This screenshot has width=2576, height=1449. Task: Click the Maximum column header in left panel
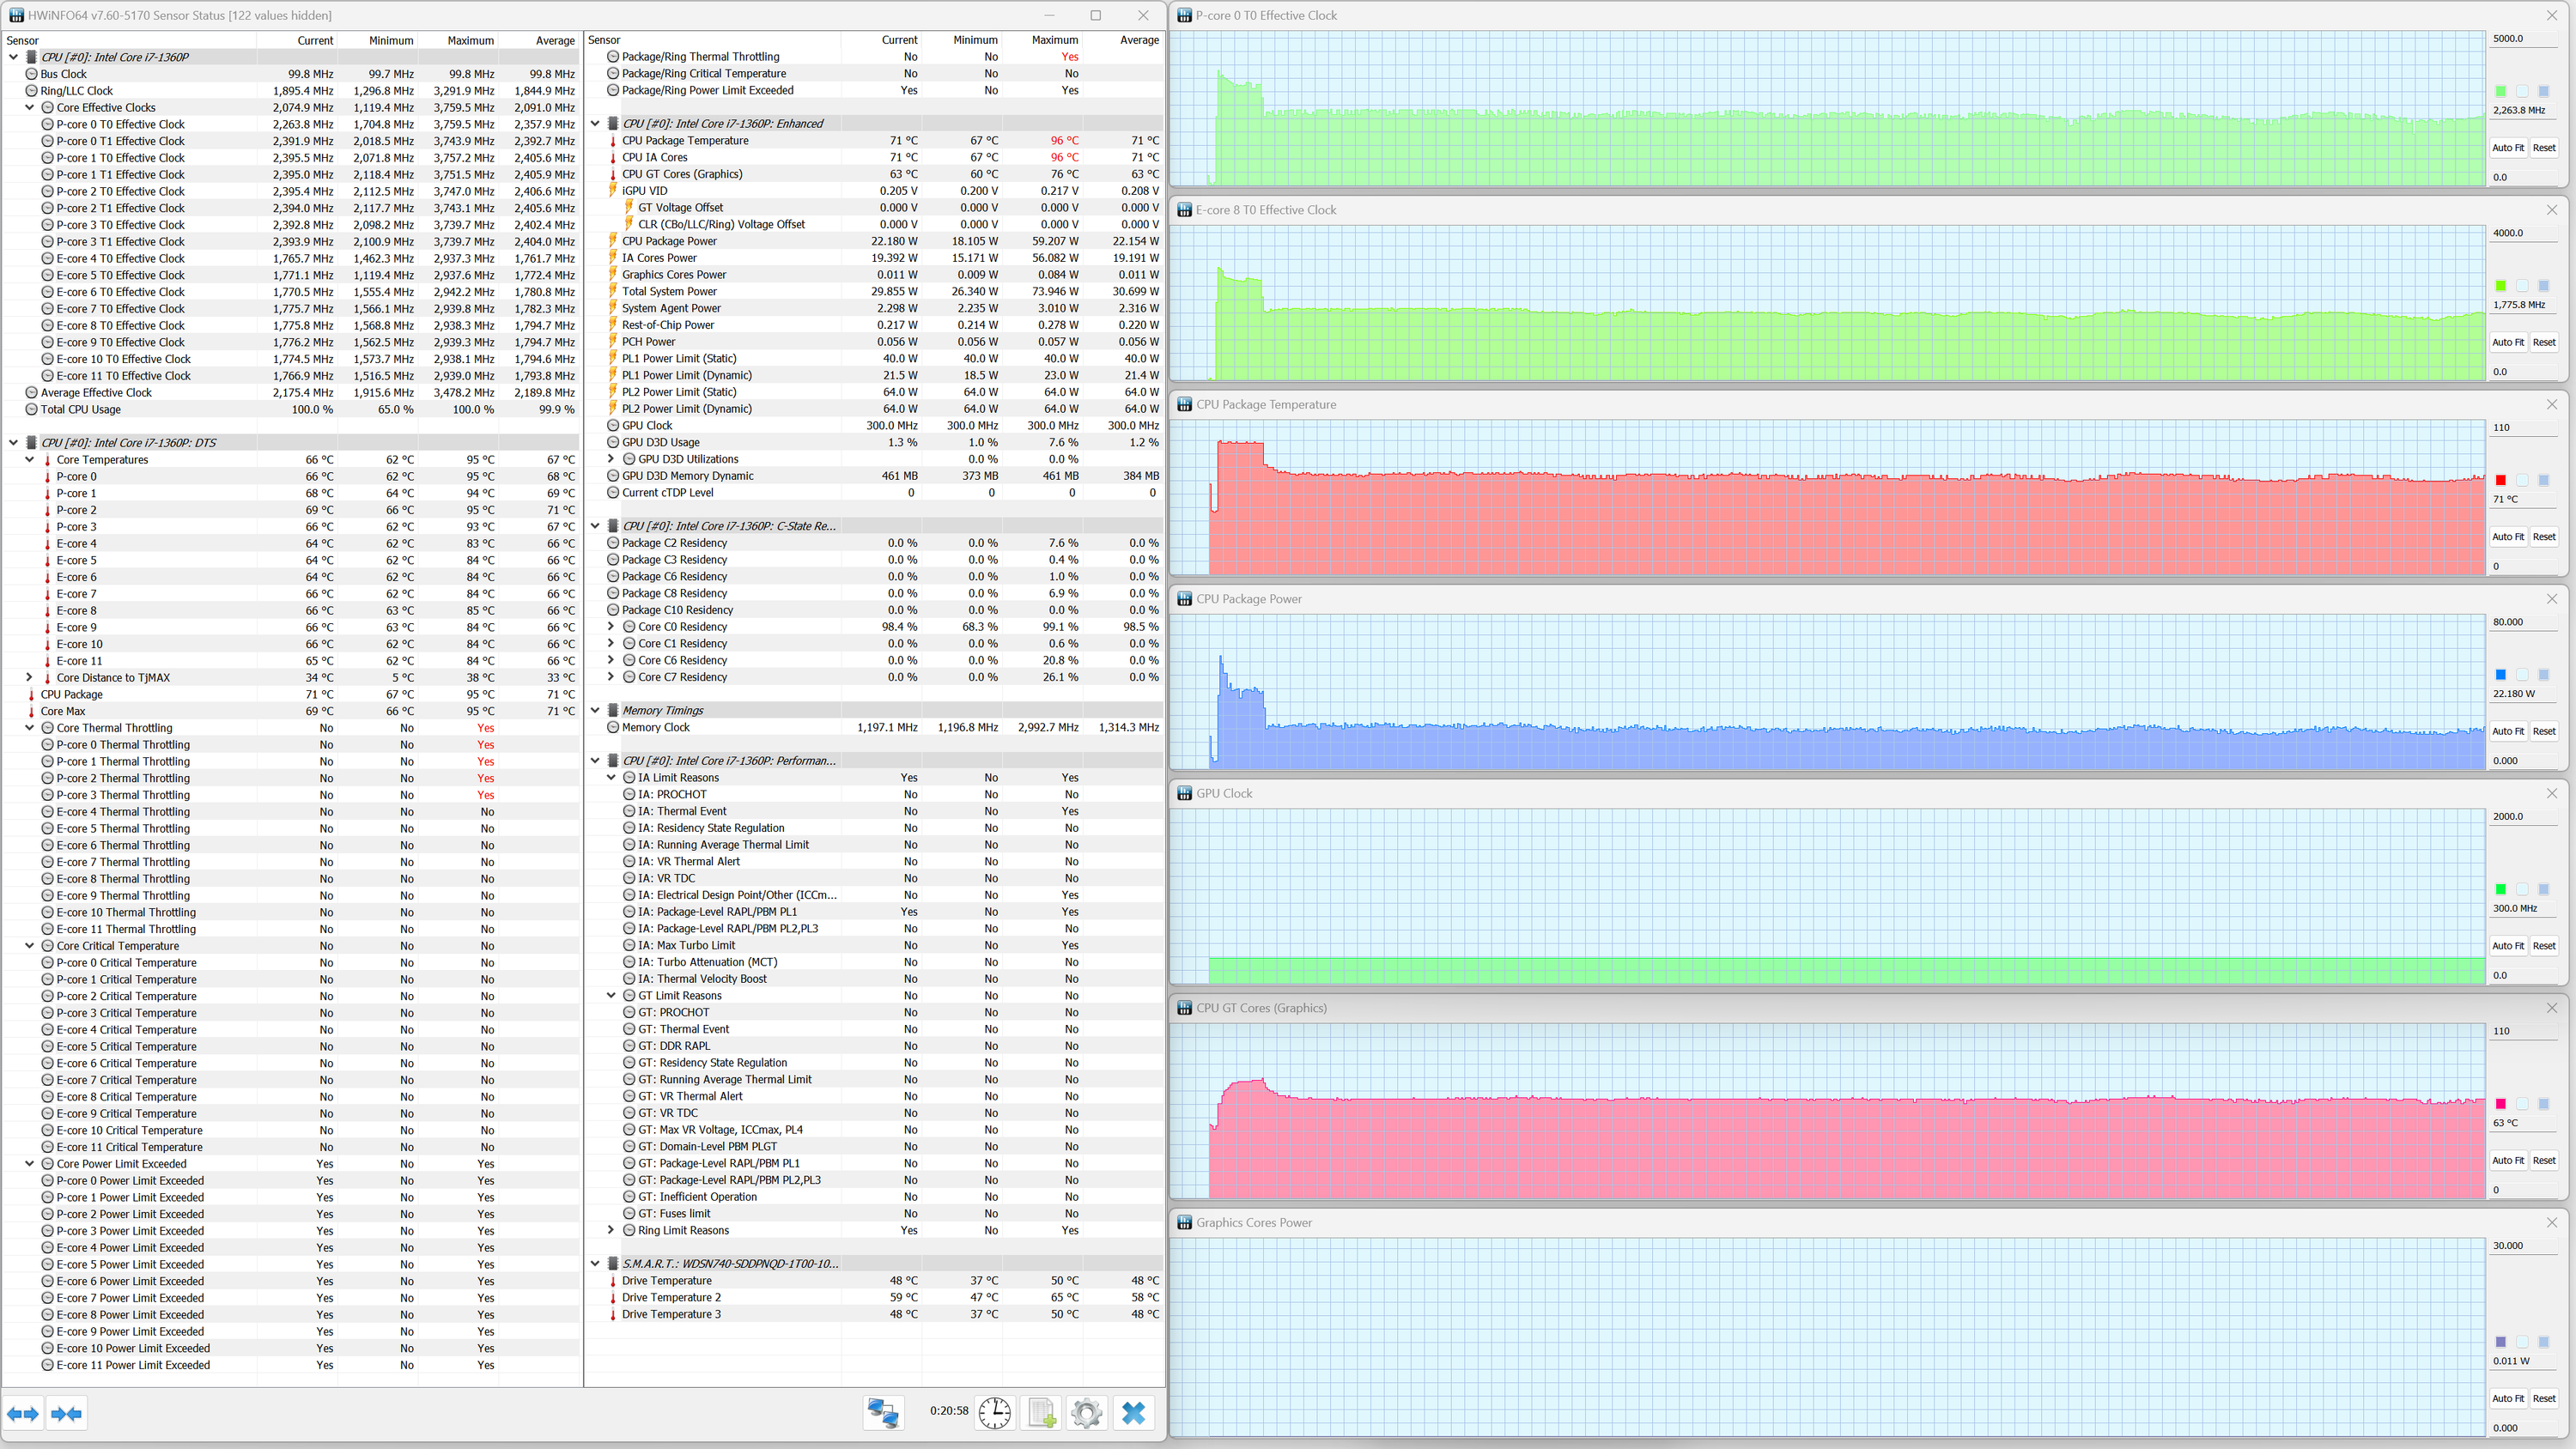[470, 40]
